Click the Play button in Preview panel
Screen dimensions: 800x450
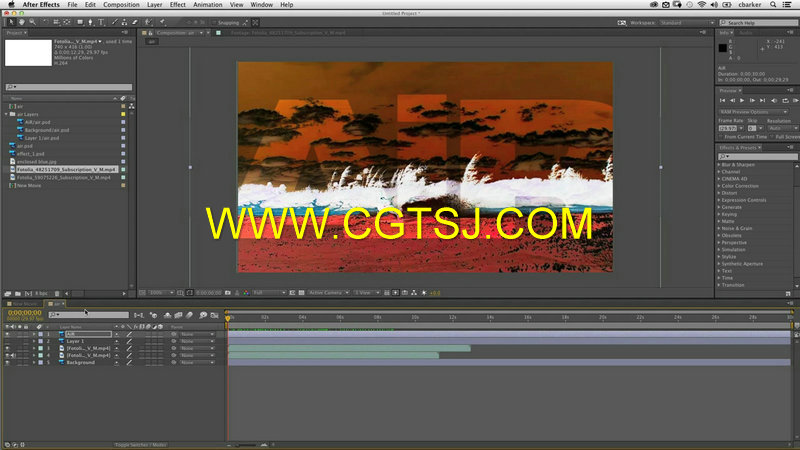(x=742, y=101)
